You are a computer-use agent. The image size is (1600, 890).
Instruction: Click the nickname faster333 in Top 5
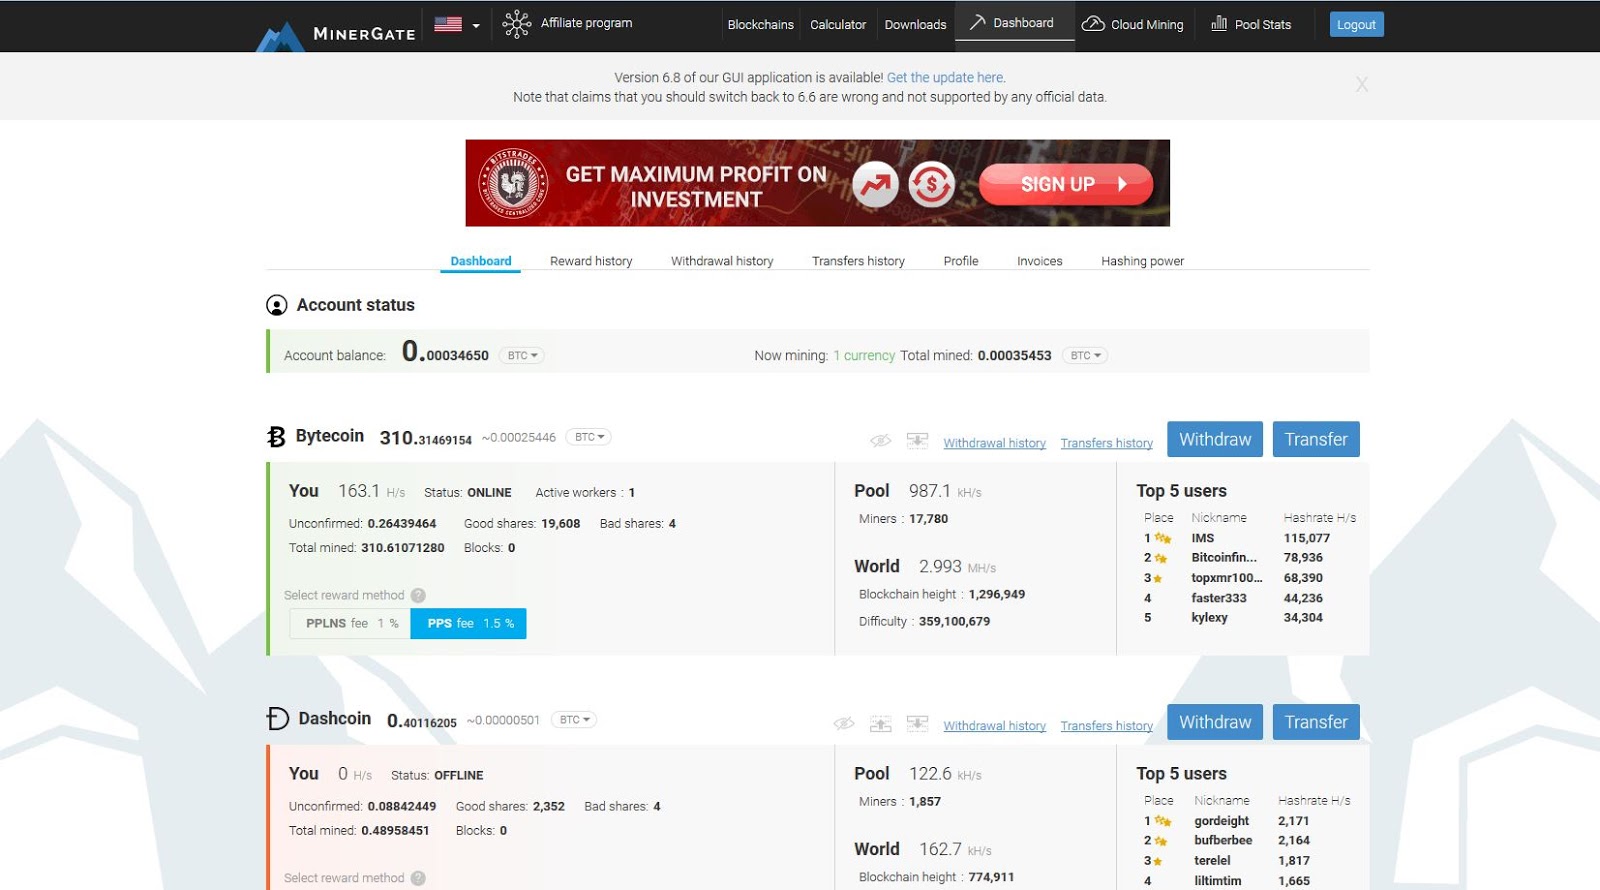coord(1219,598)
